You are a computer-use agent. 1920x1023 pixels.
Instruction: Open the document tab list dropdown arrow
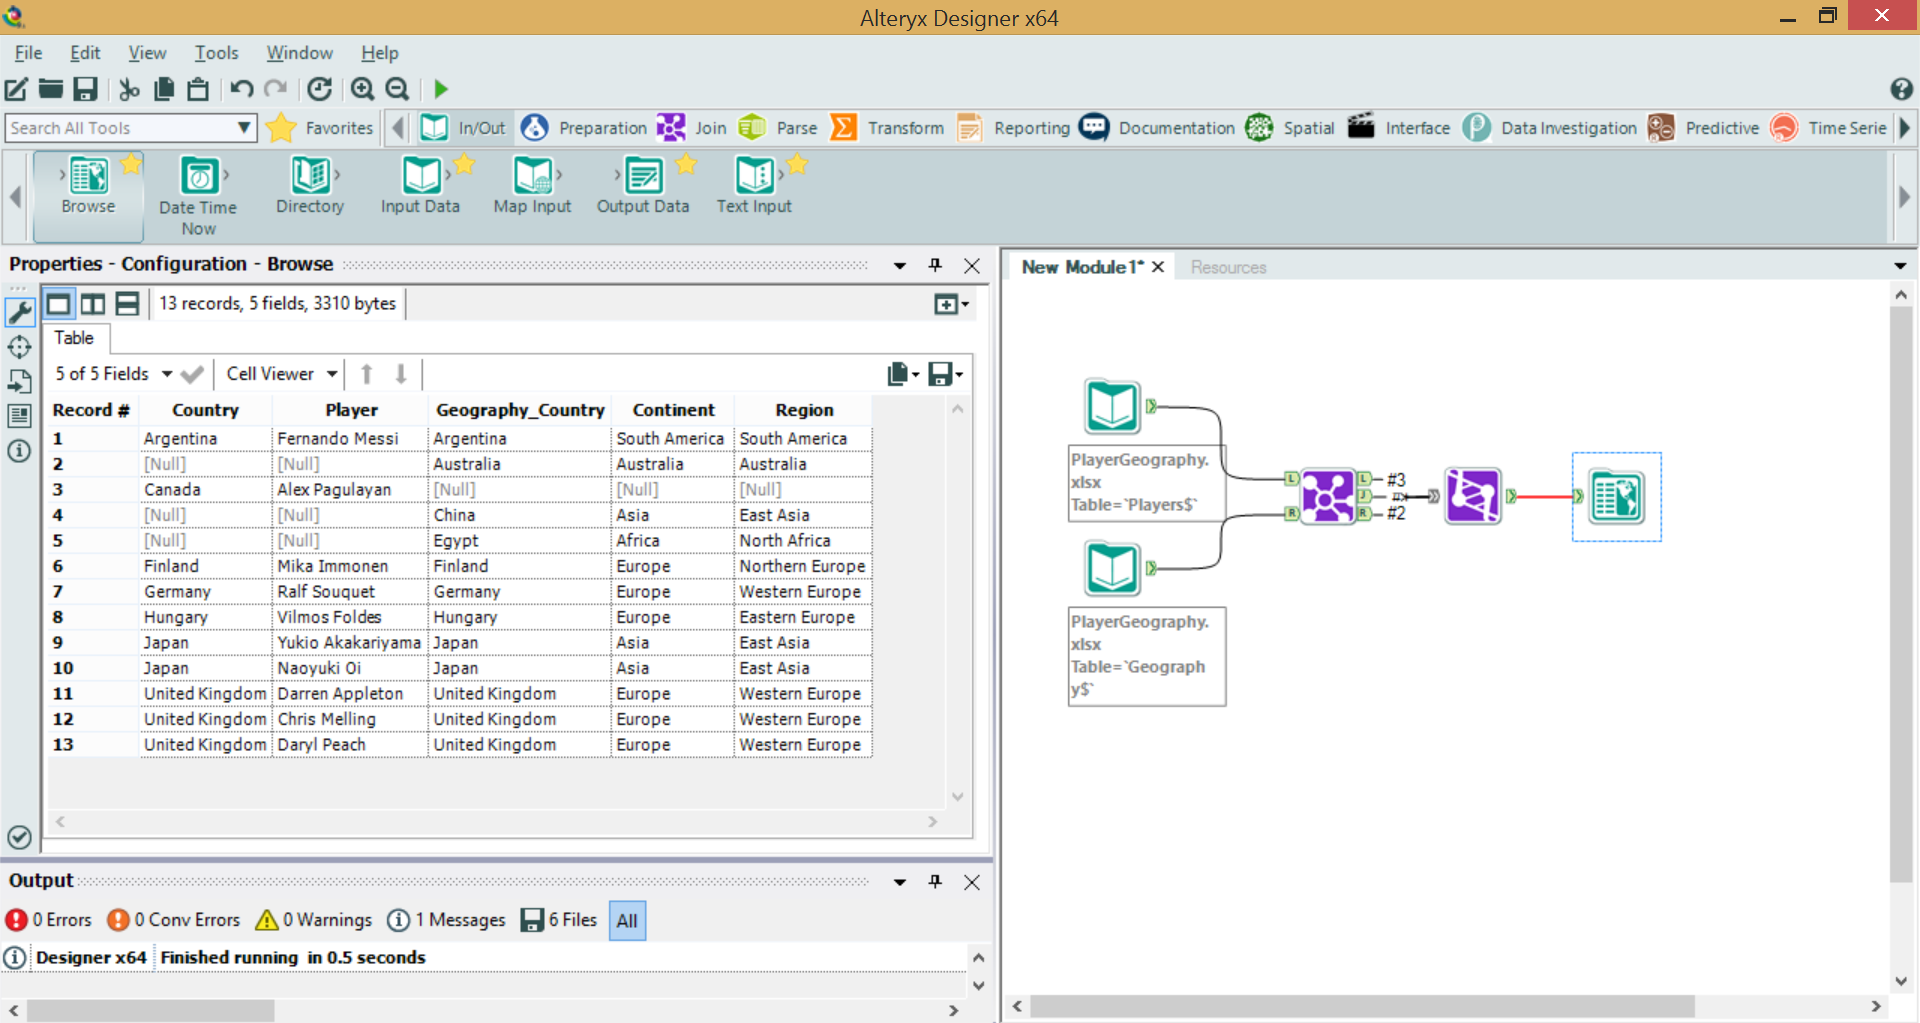(1900, 266)
